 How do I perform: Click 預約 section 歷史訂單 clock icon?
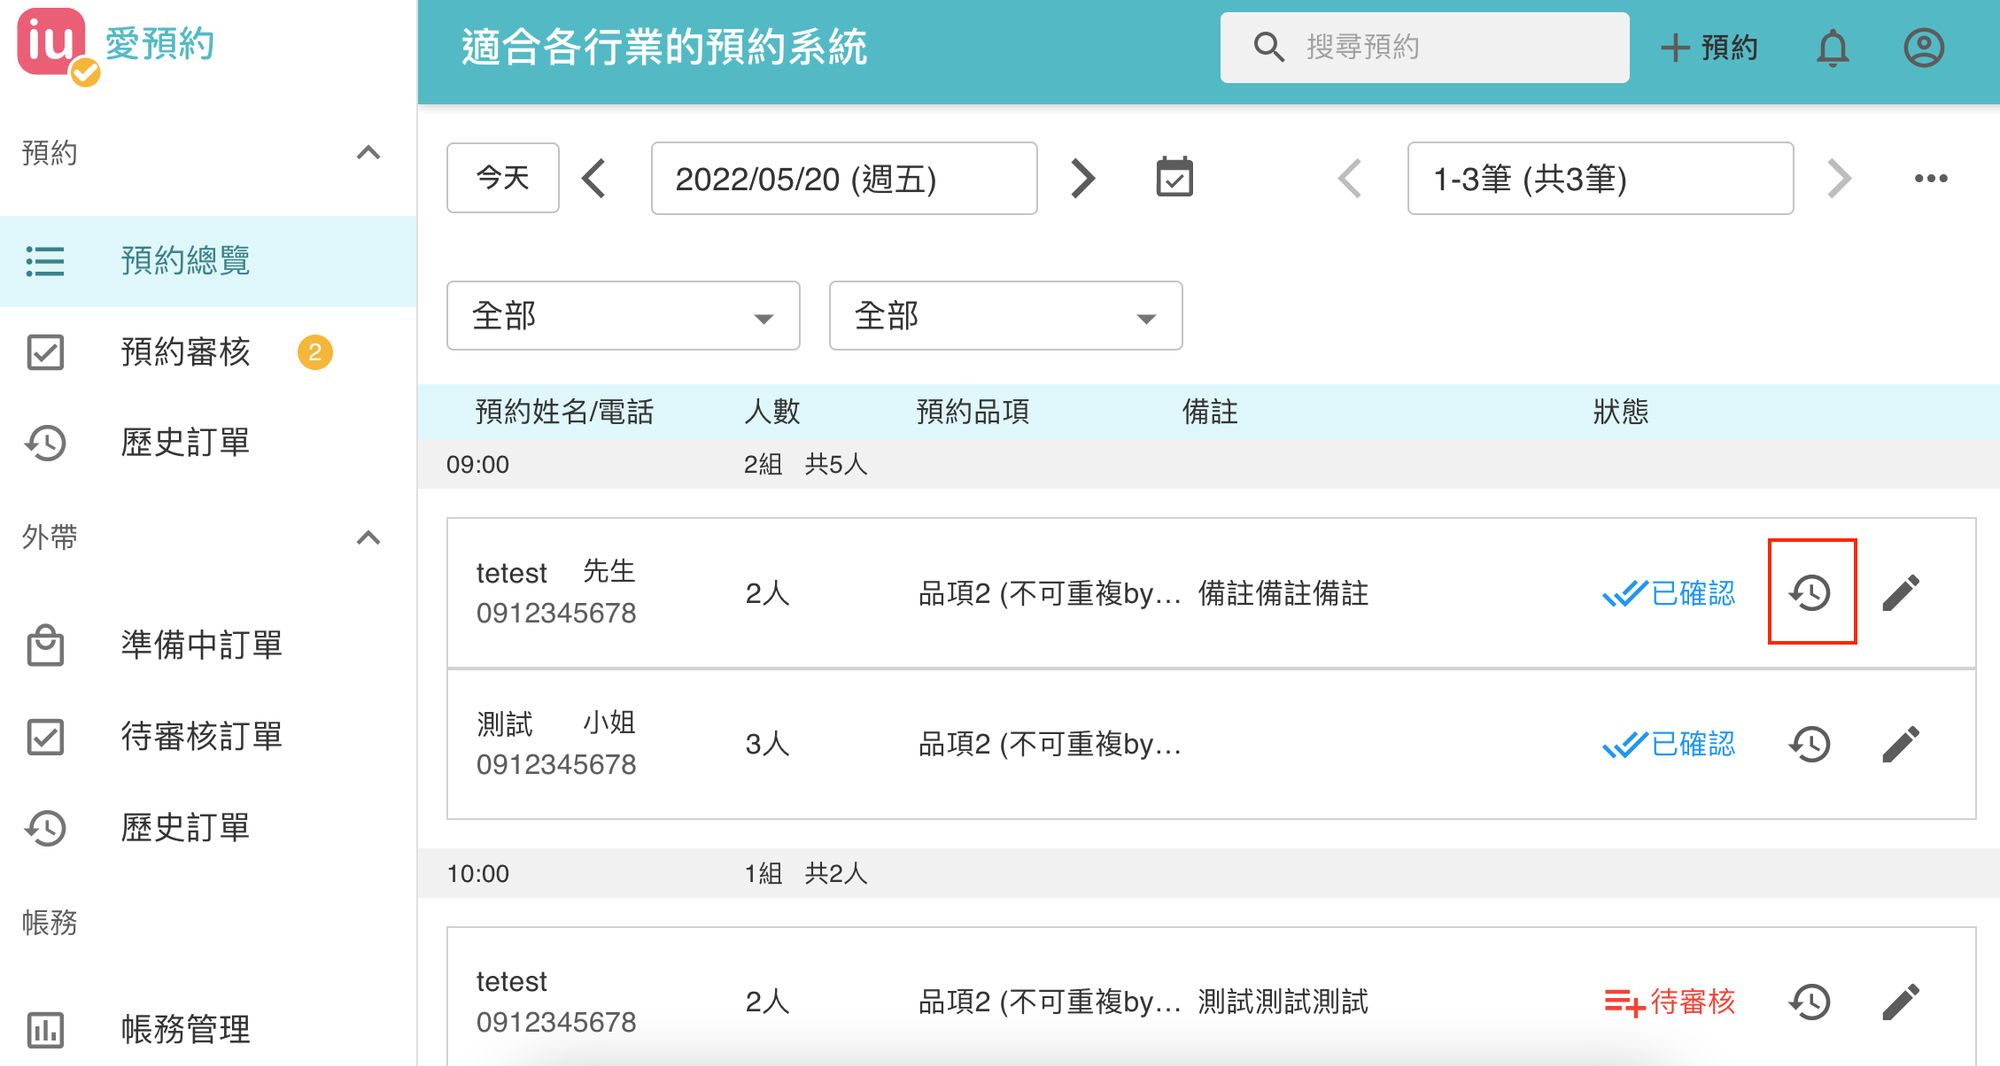click(x=45, y=443)
